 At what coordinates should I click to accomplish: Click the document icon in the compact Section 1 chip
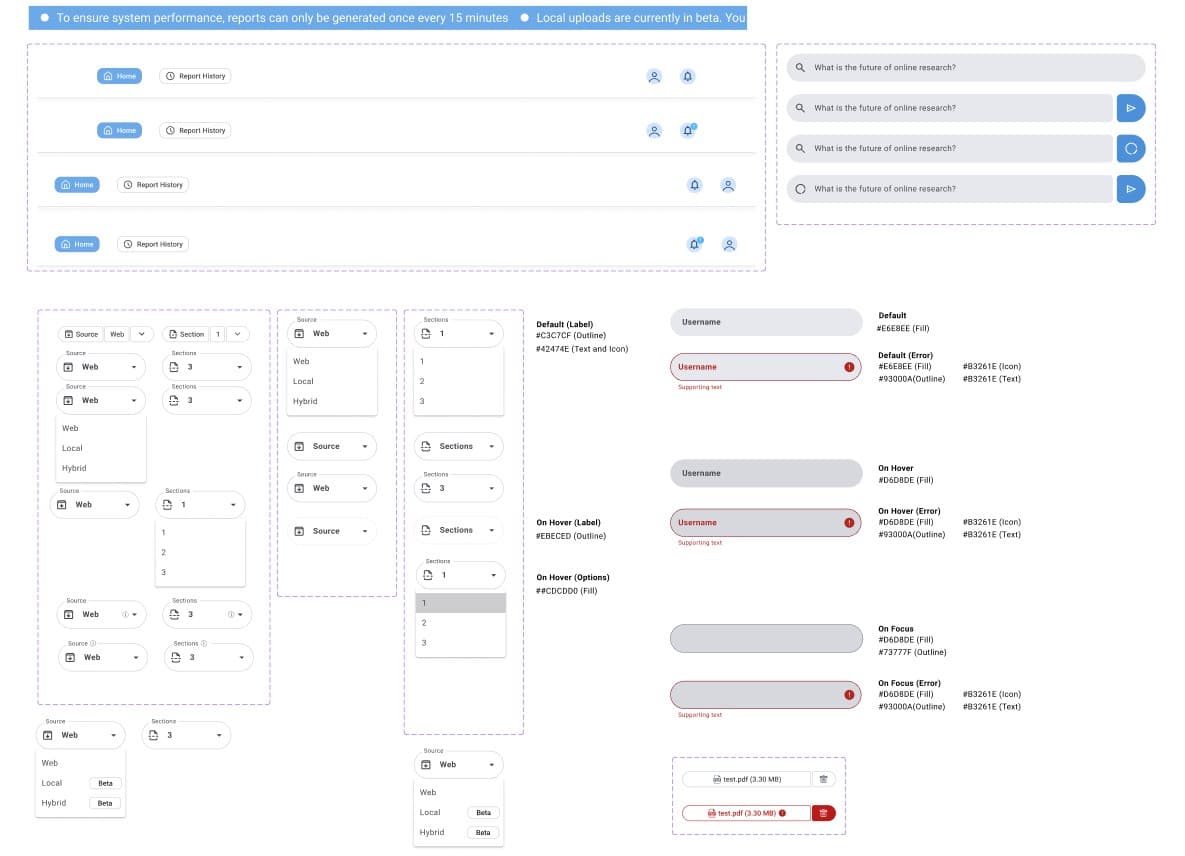[173, 334]
